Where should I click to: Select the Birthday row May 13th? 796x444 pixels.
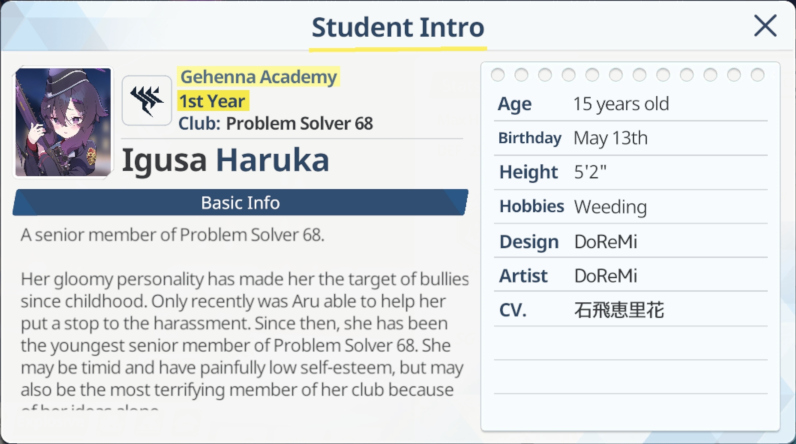[631, 138]
